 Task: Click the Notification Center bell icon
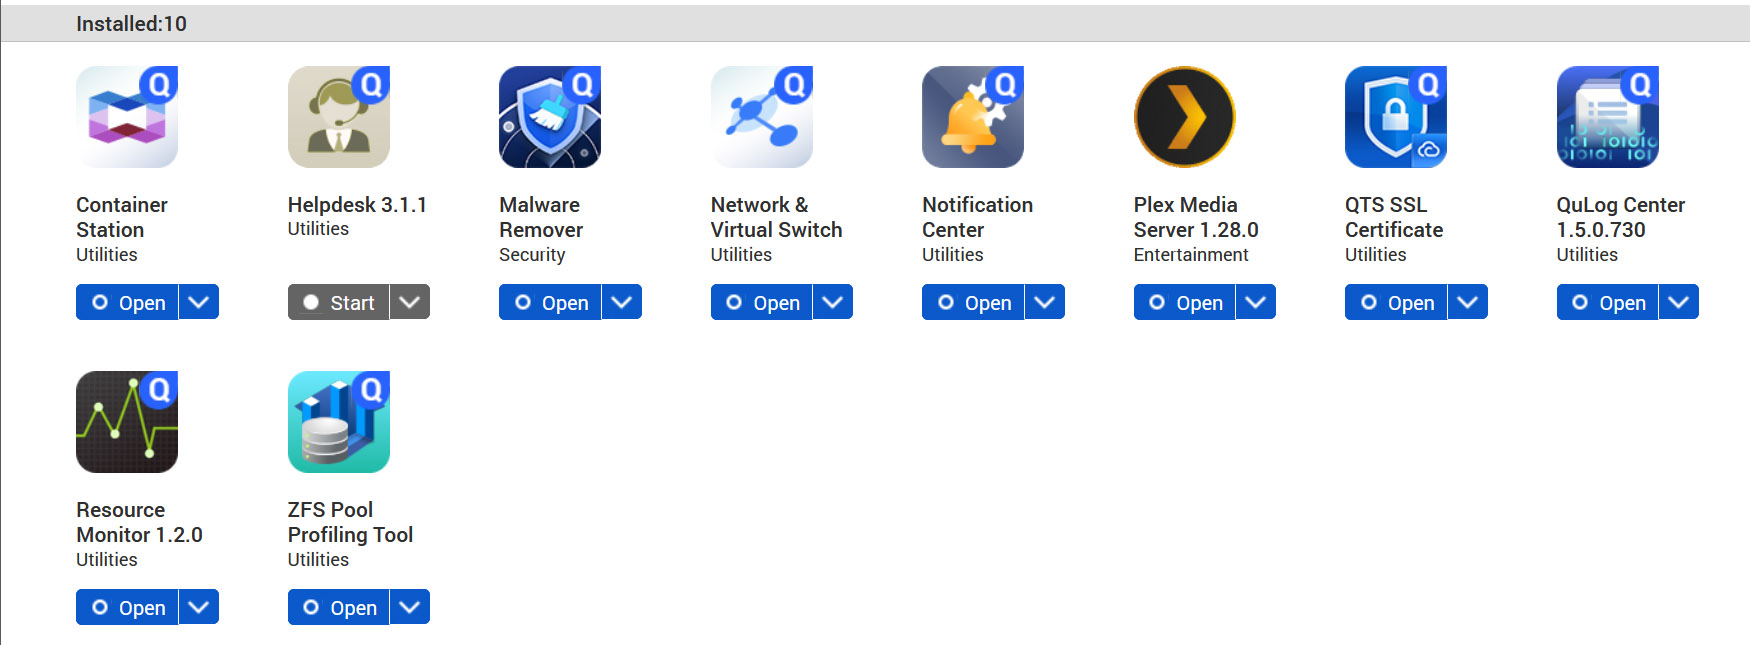[973, 117]
